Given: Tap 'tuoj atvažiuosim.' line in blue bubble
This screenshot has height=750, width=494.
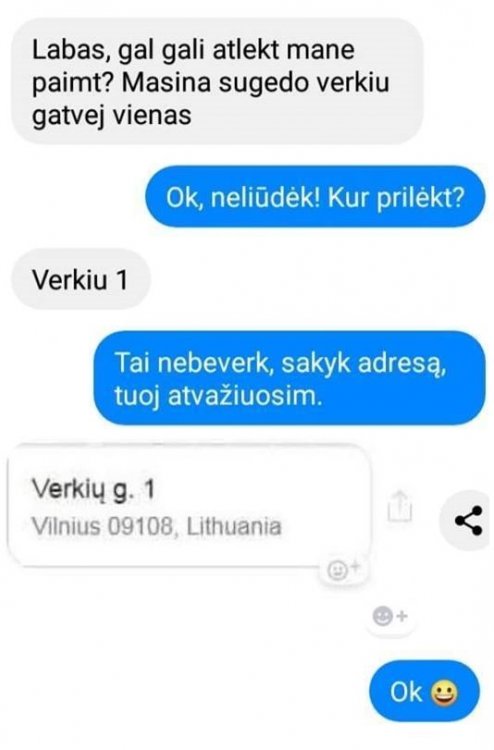Looking at the screenshot, I should click(x=218, y=396).
